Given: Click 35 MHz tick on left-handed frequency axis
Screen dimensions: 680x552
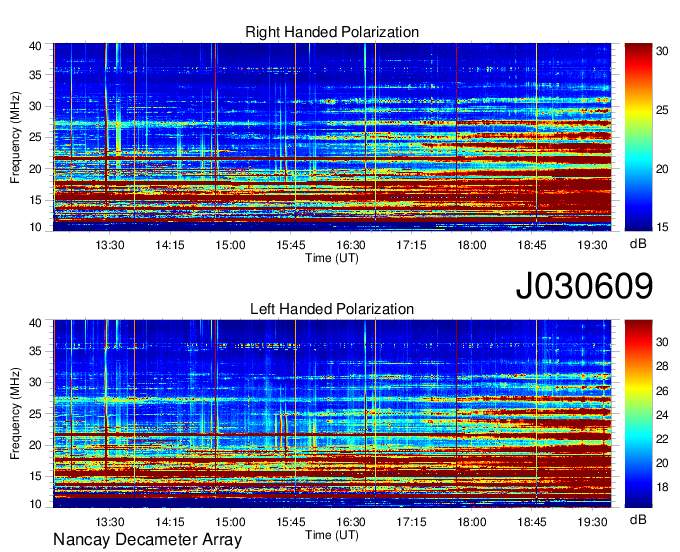Looking at the screenshot, I should 35,351.
